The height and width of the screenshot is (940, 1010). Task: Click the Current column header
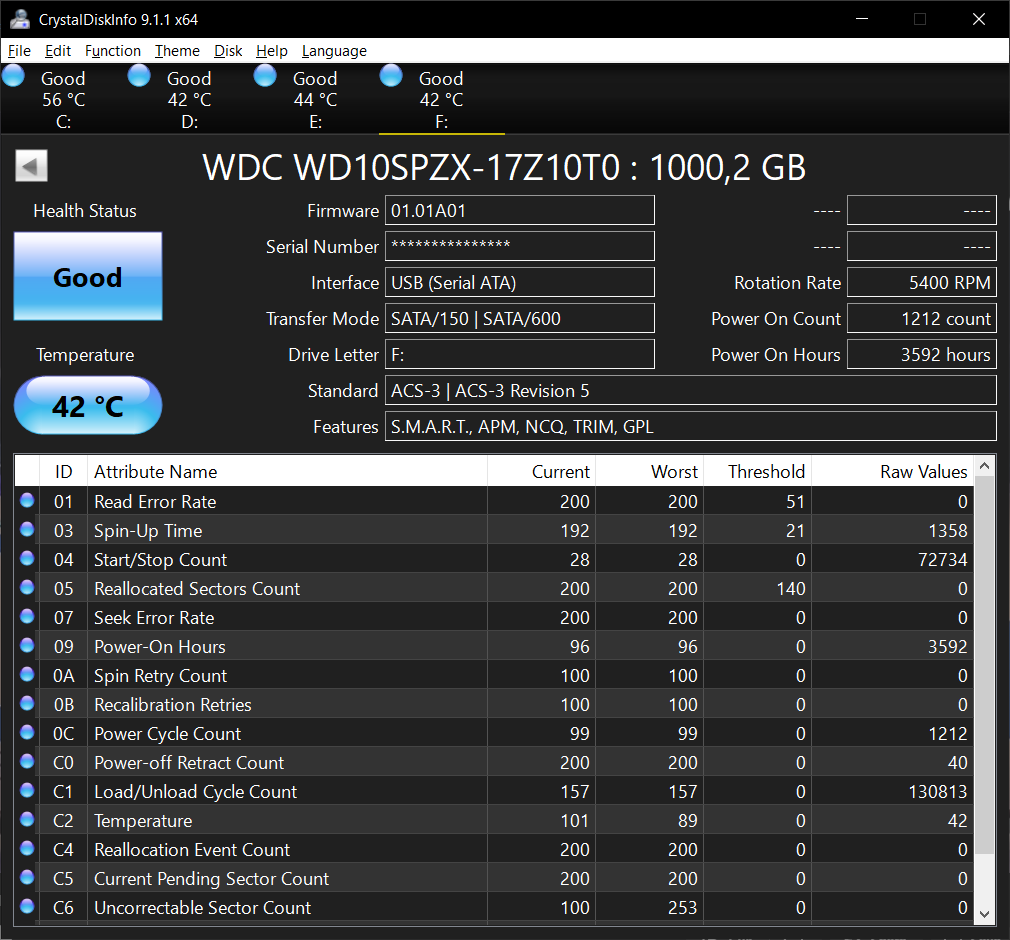point(542,472)
